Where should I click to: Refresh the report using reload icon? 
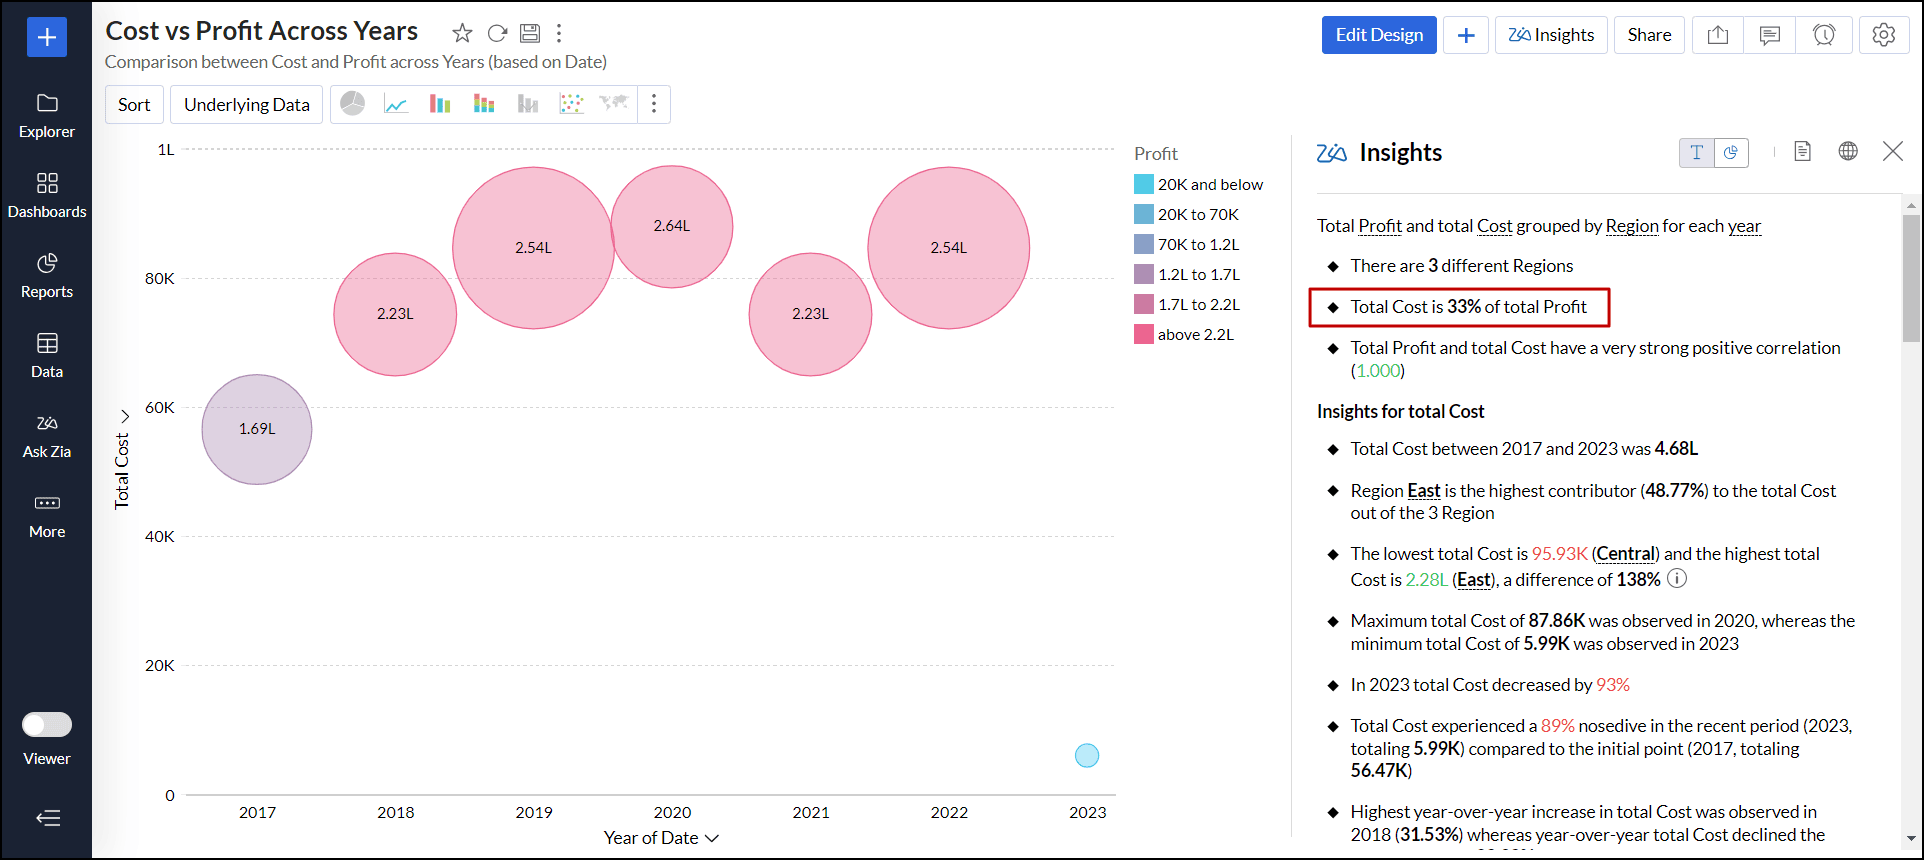(x=497, y=33)
